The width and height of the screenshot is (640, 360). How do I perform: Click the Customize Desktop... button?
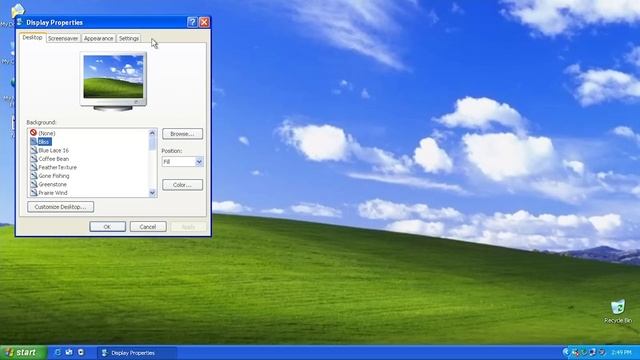[60, 207]
